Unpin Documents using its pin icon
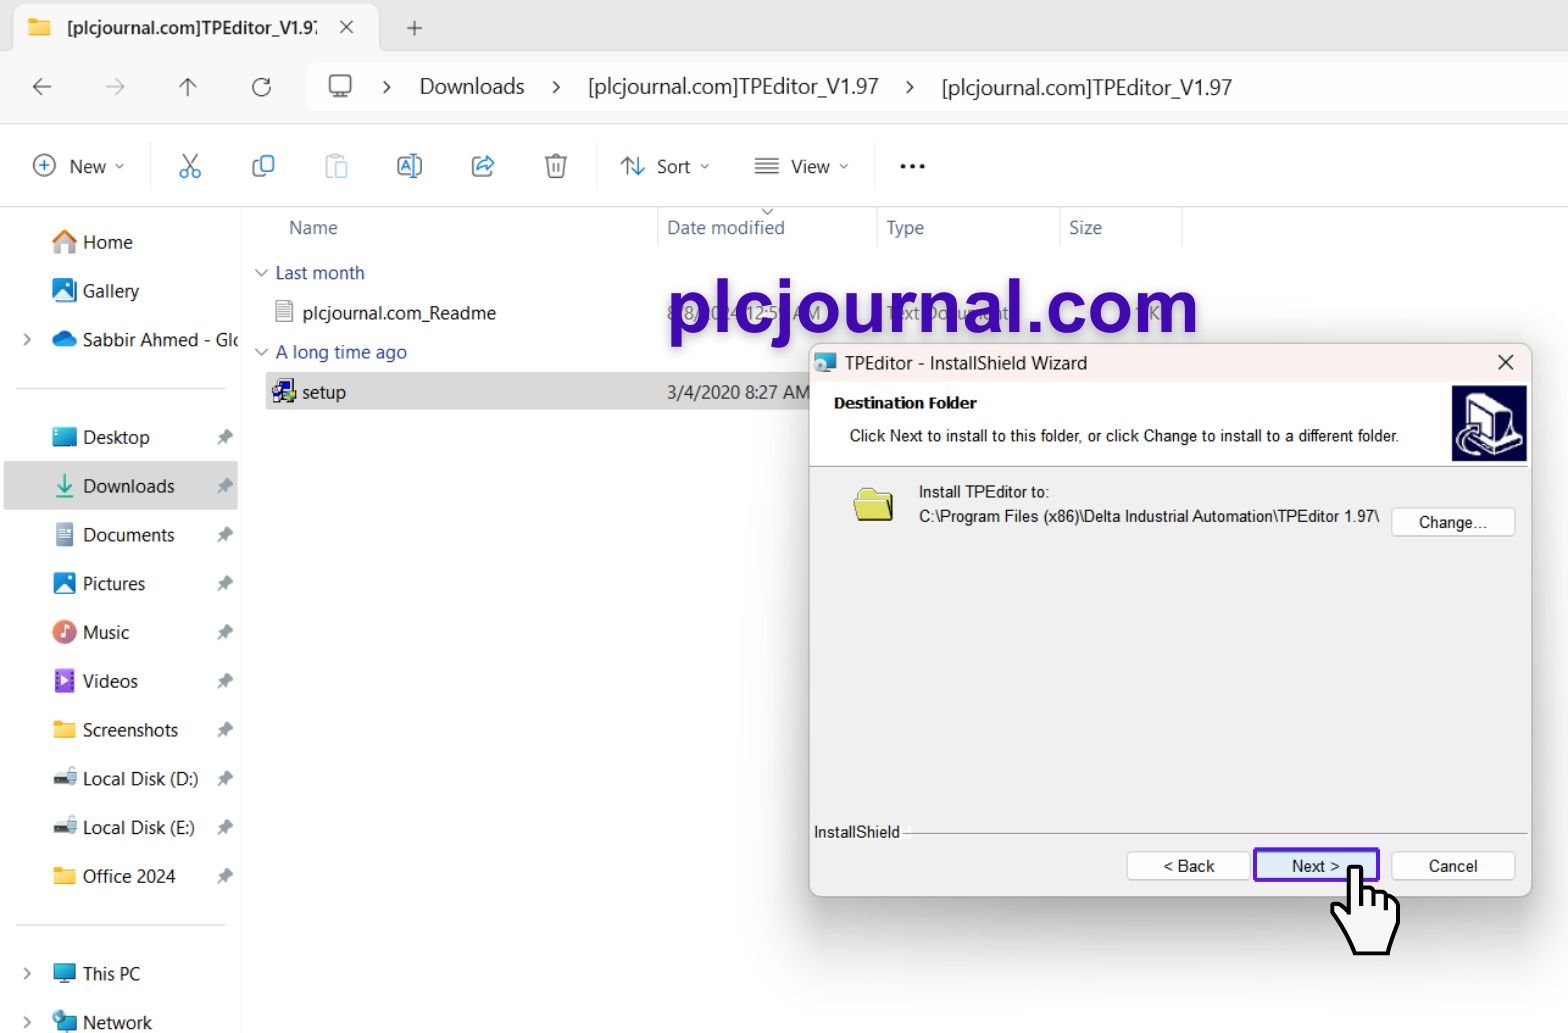This screenshot has width=1568, height=1033. coord(225,535)
